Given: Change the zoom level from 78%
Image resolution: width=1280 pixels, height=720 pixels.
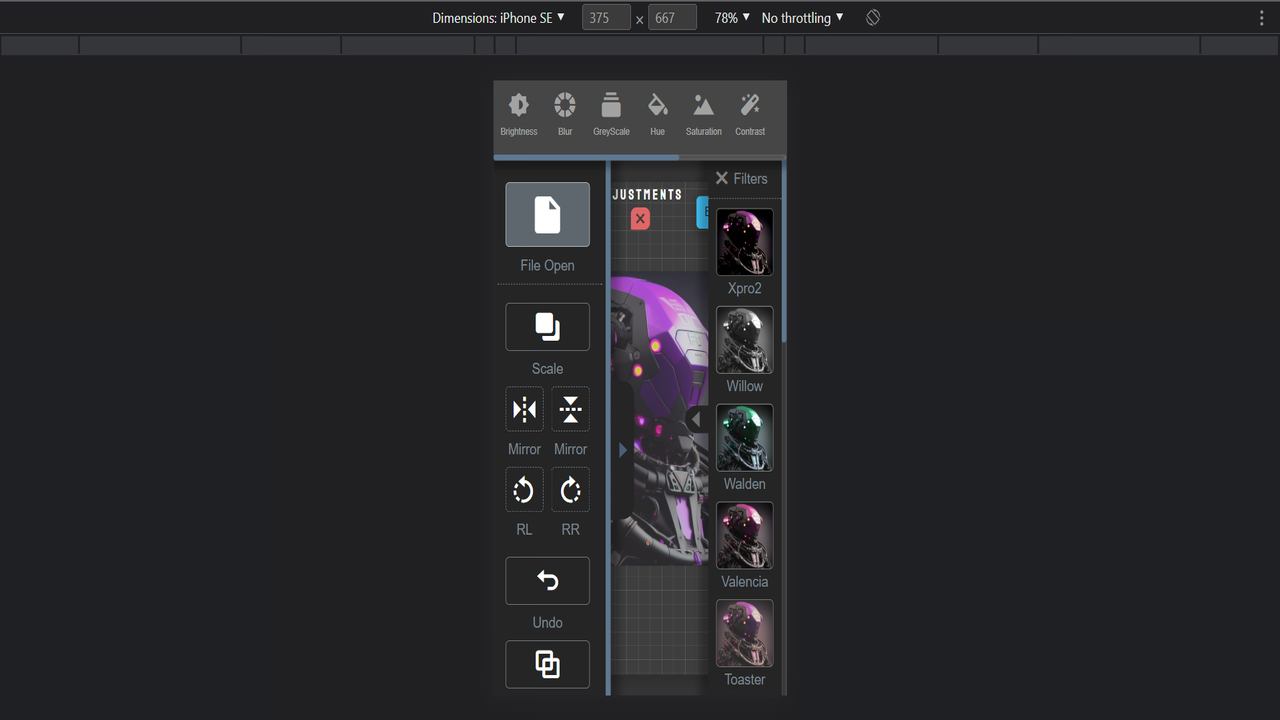Looking at the screenshot, I should 729,17.
